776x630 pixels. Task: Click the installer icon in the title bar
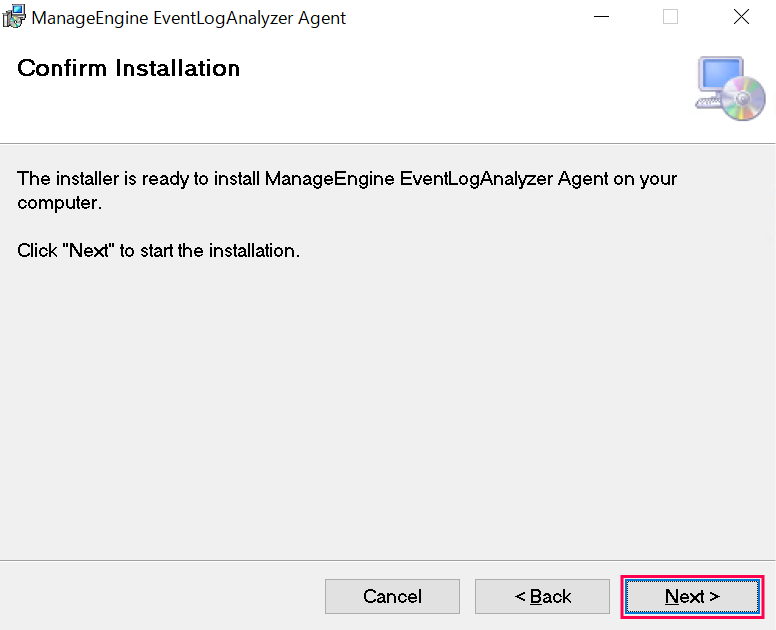(x=13, y=17)
